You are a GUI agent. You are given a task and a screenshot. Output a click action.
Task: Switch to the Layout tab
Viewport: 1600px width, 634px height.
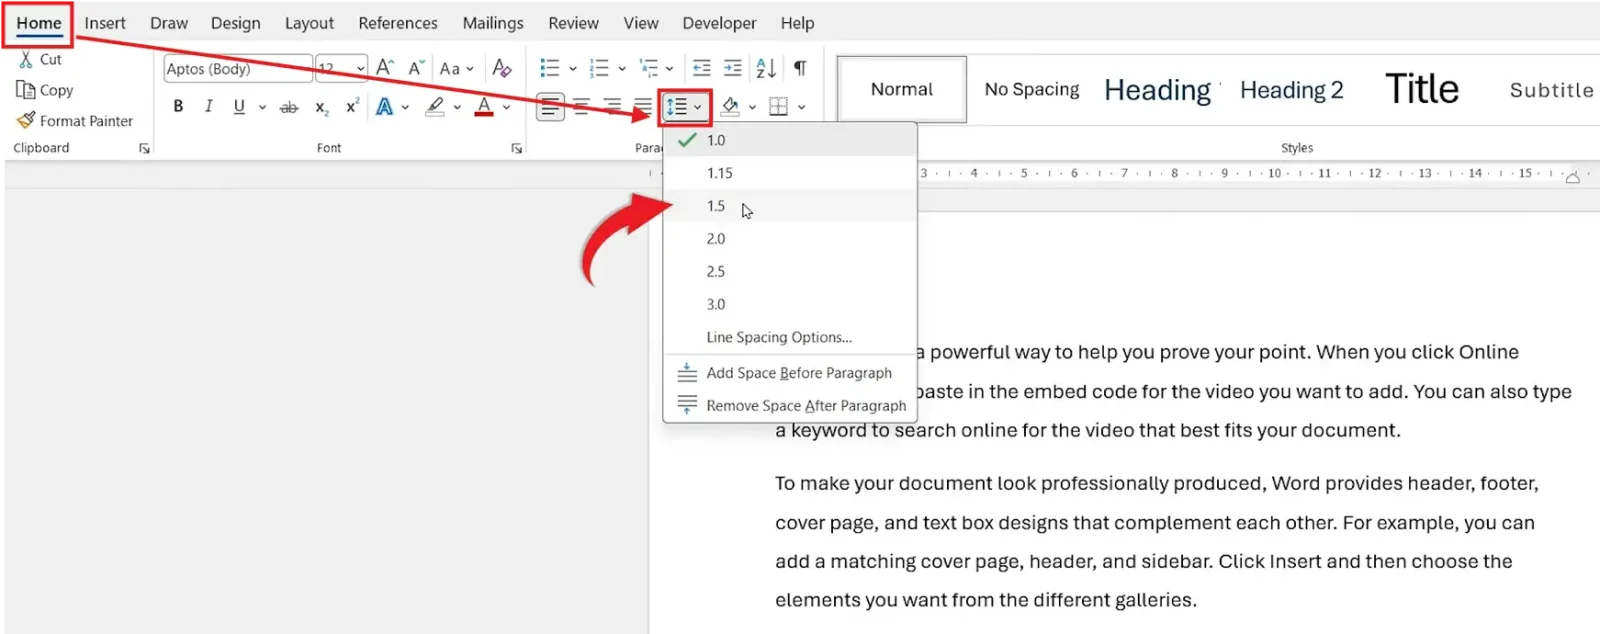click(309, 23)
